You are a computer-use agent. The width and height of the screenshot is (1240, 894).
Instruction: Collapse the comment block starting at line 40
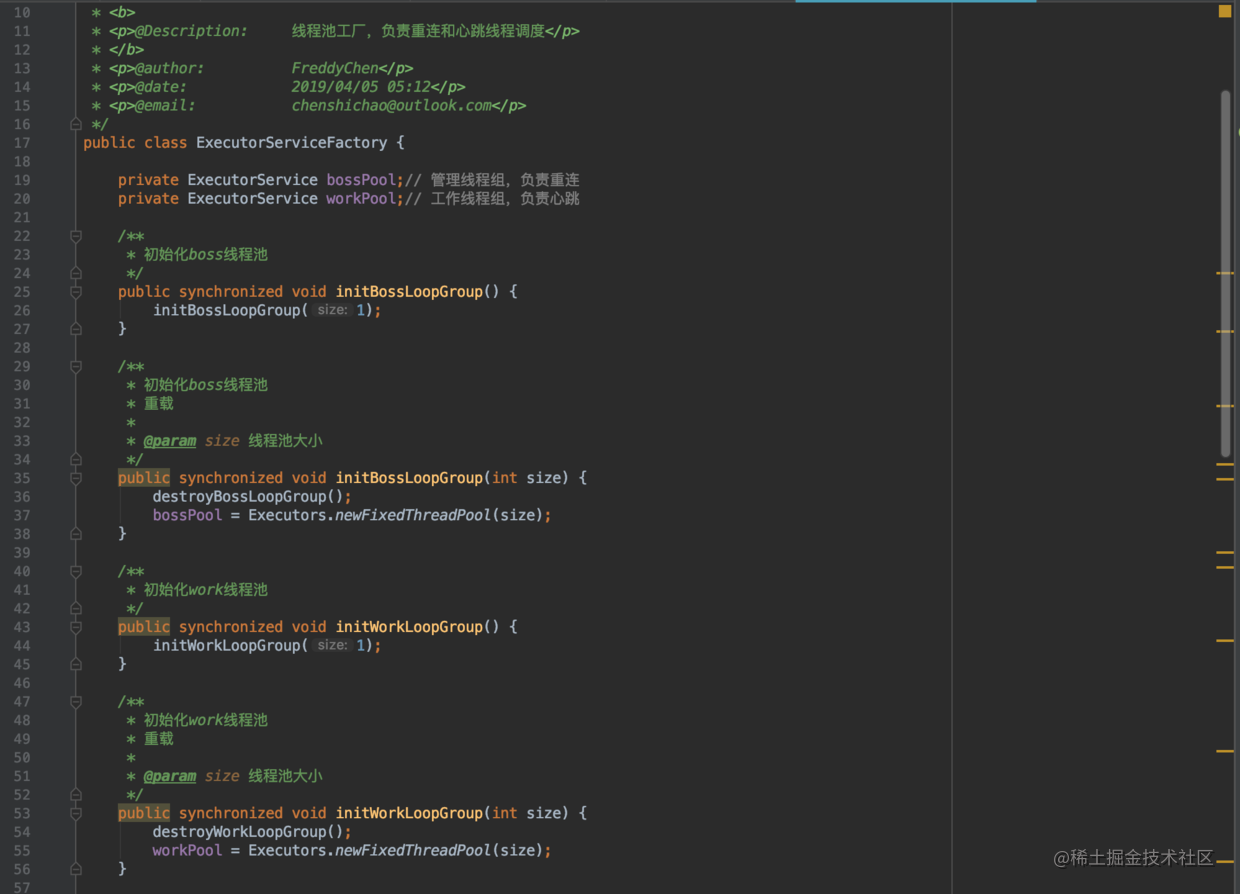(76, 571)
